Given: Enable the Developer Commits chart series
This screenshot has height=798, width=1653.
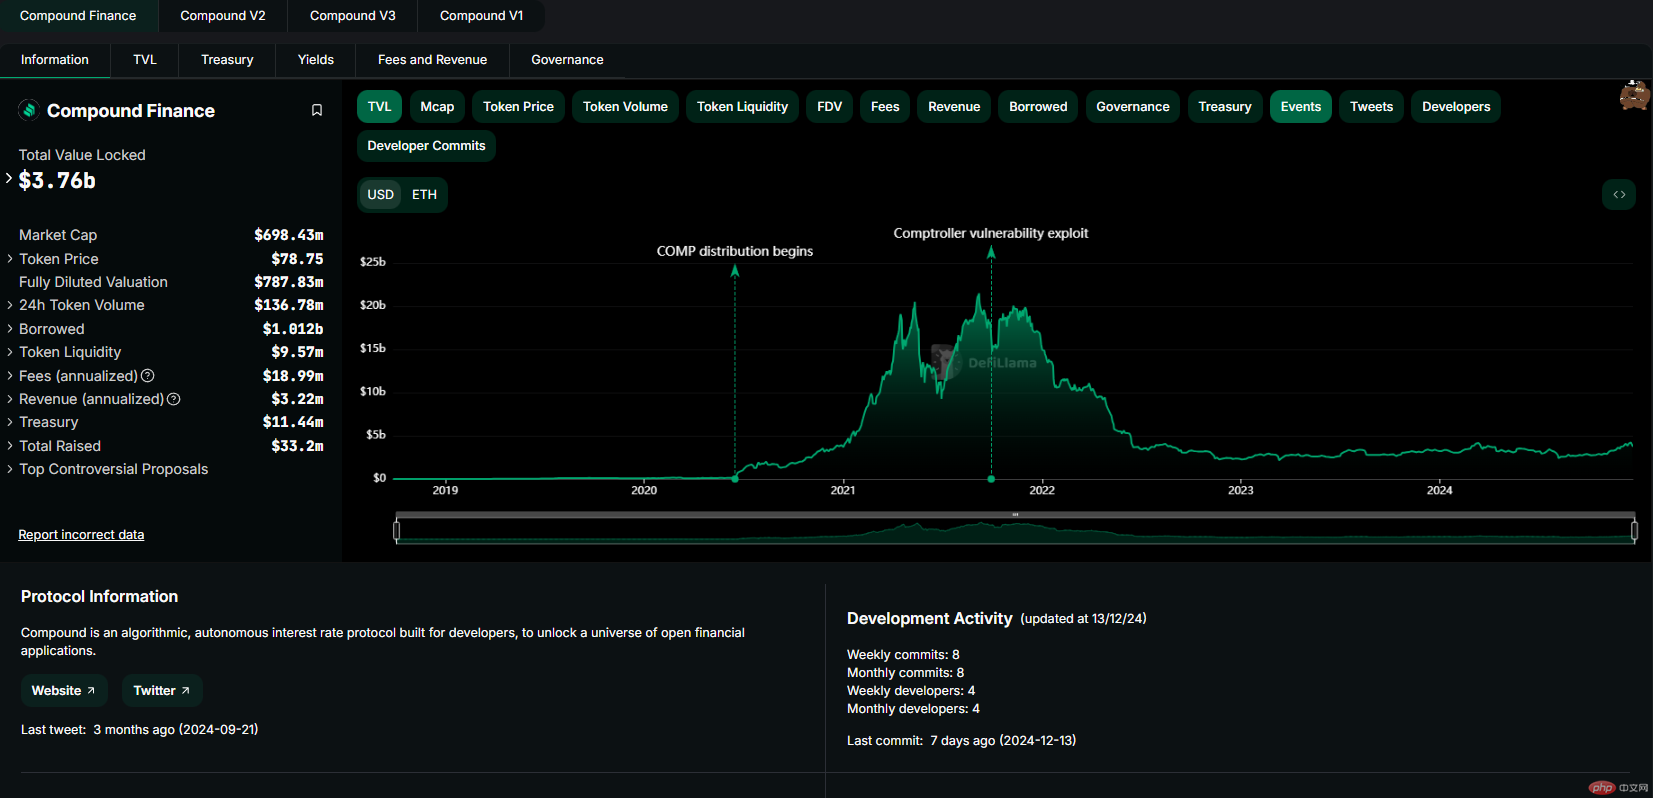Looking at the screenshot, I should (x=426, y=146).
